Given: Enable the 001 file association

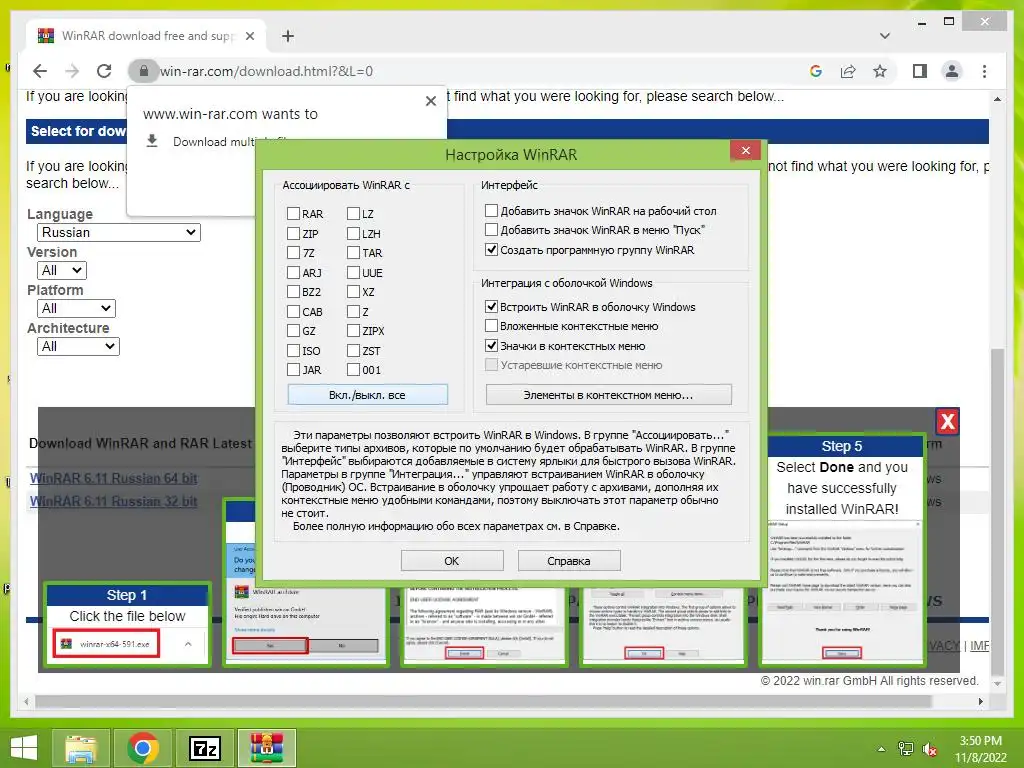Looking at the screenshot, I should coord(353,370).
